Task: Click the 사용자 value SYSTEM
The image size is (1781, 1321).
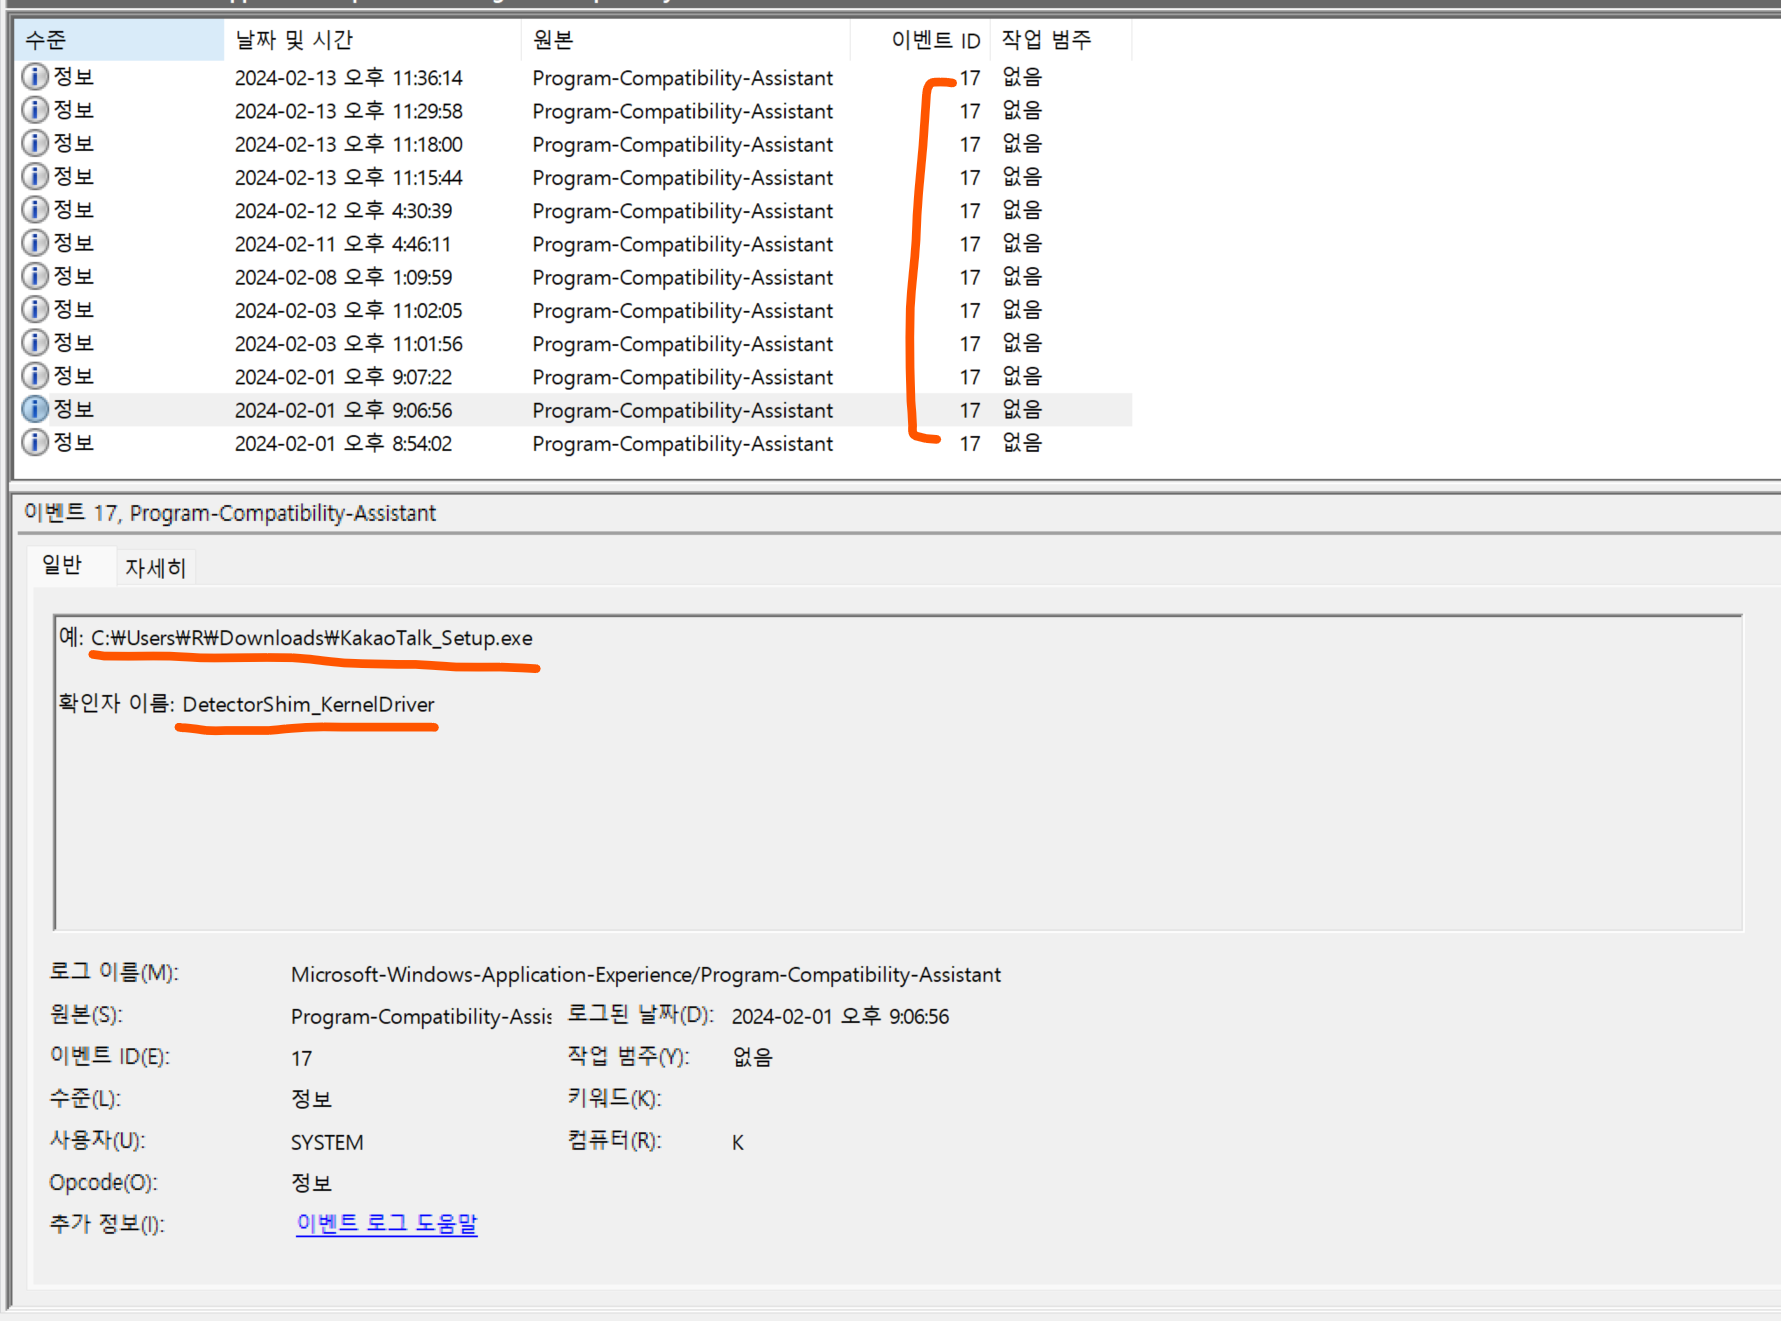Action: click(x=327, y=1143)
